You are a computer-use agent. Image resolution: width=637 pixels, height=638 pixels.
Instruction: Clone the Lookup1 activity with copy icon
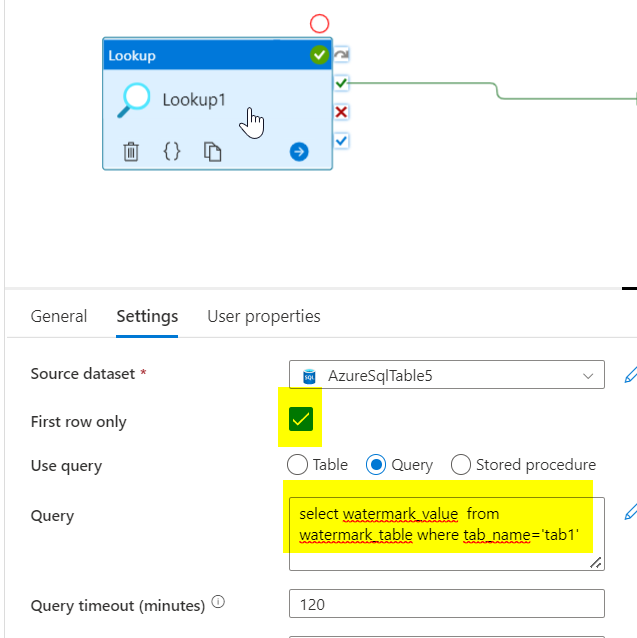(212, 152)
